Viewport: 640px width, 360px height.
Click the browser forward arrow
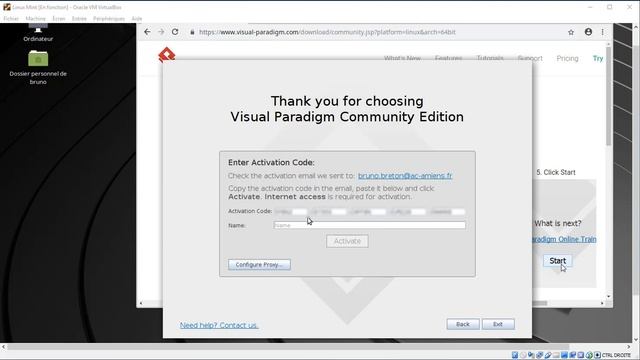click(161, 32)
